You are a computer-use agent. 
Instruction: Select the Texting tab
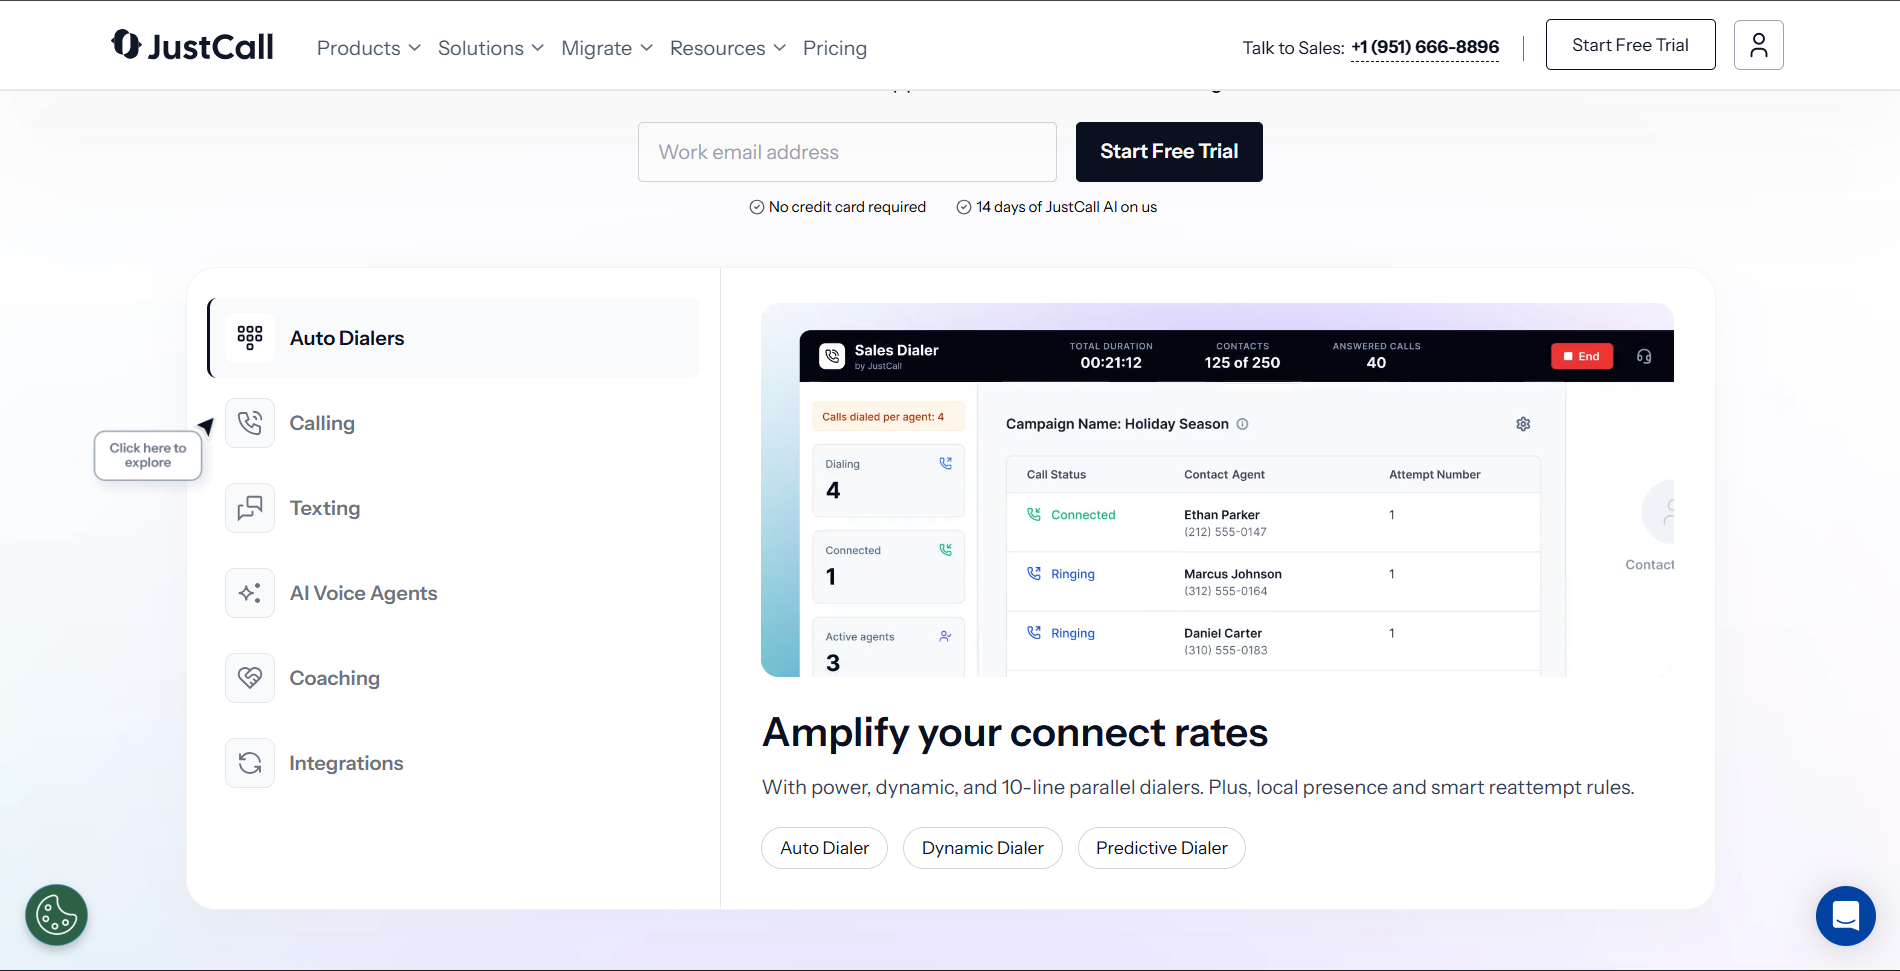[x=454, y=508]
